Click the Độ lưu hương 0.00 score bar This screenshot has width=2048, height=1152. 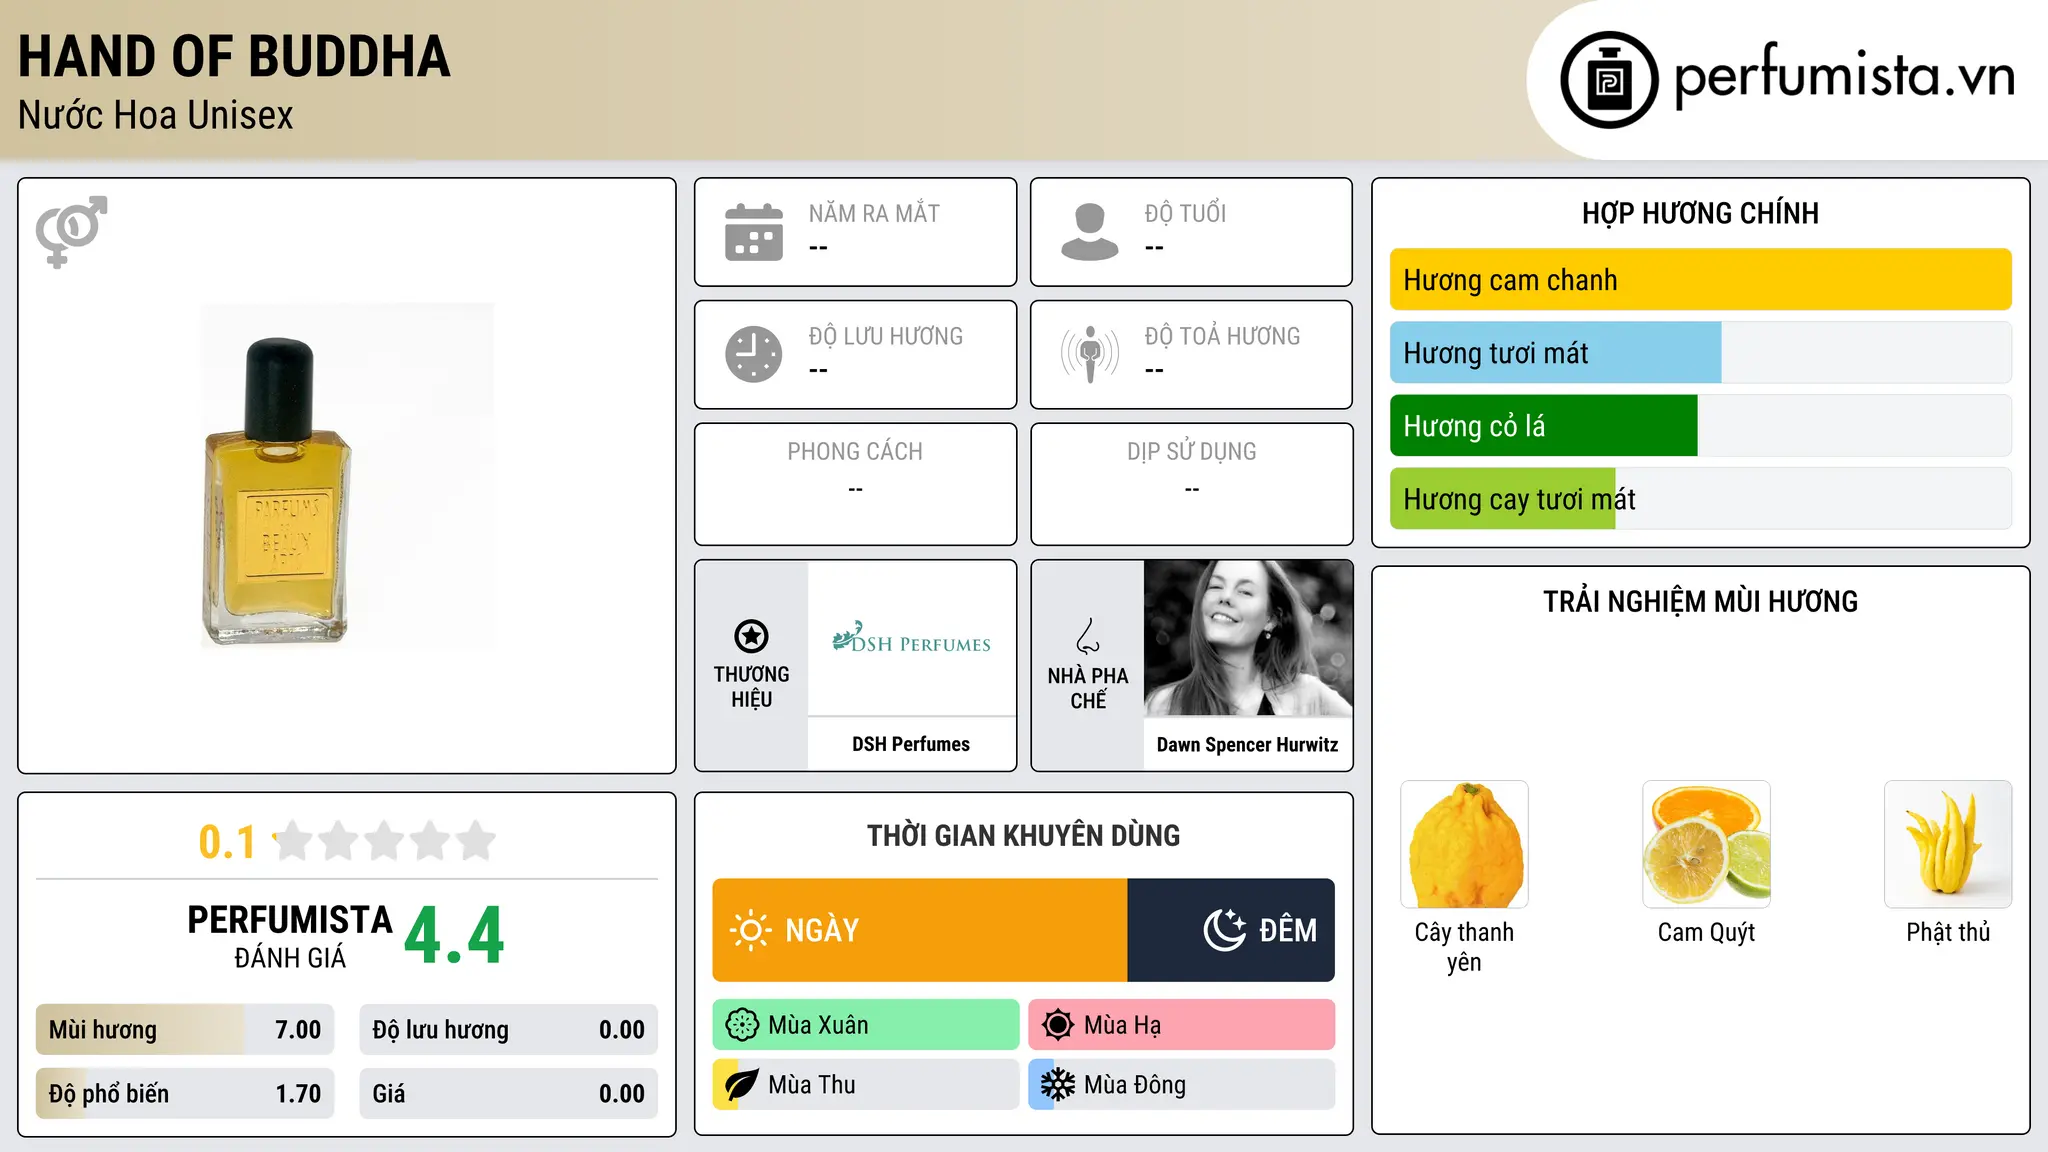(509, 1030)
